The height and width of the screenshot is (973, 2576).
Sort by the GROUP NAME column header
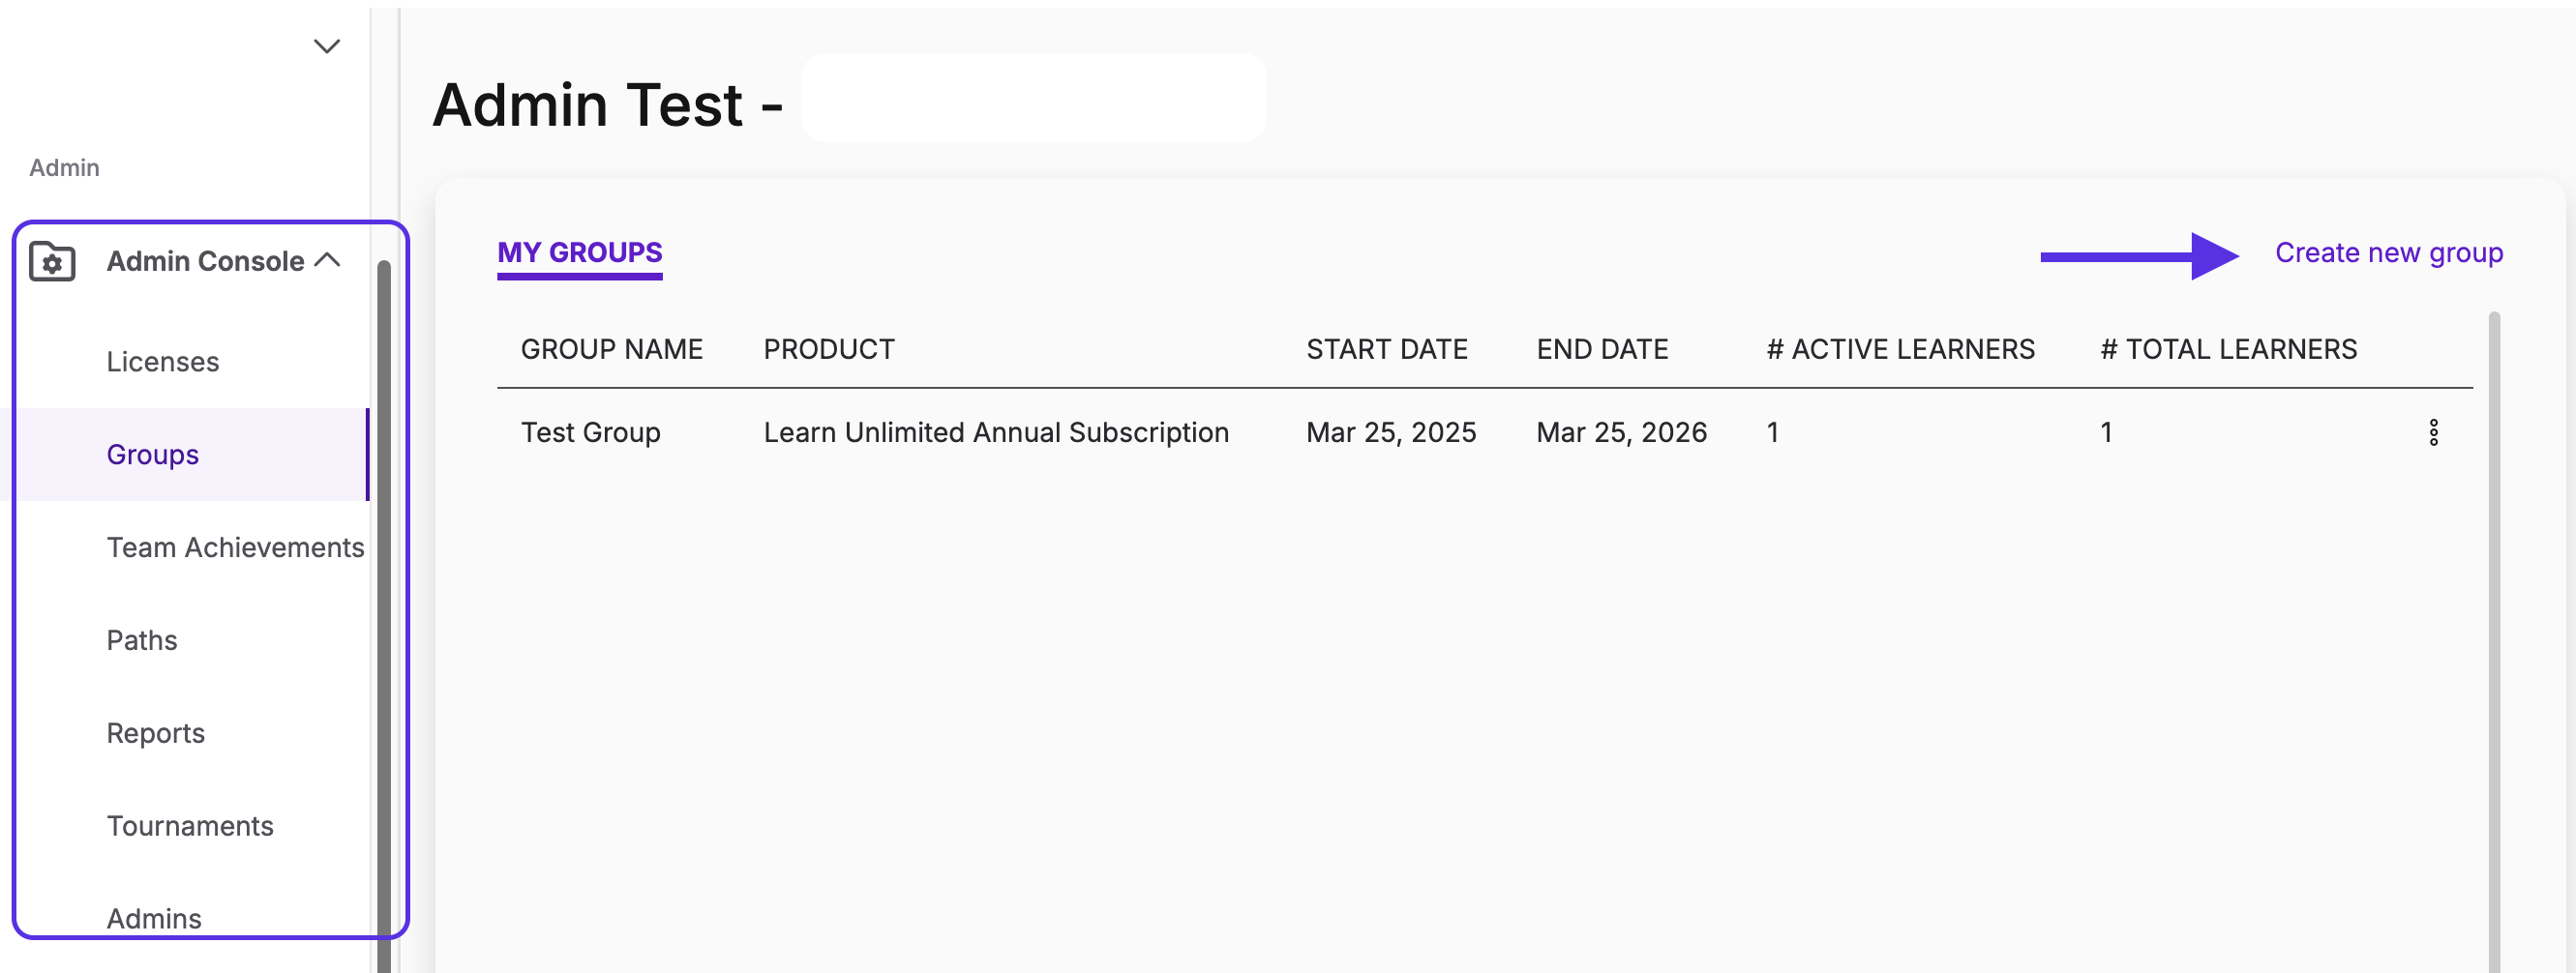(611, 350)
